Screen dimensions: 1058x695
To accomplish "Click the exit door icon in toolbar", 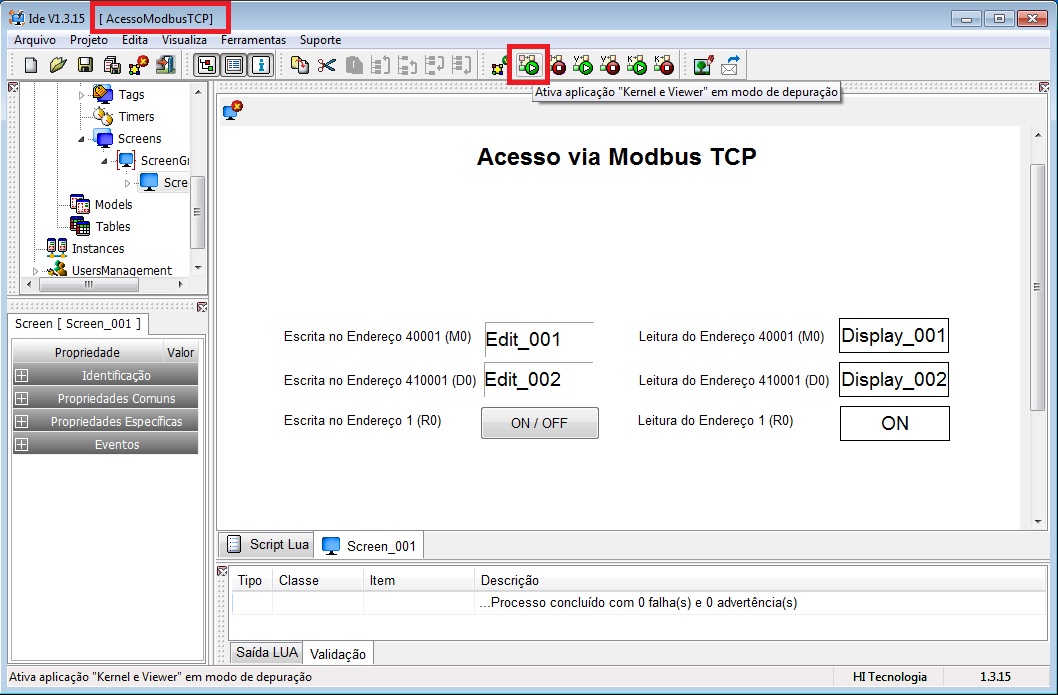I will [x=165, y=65].
